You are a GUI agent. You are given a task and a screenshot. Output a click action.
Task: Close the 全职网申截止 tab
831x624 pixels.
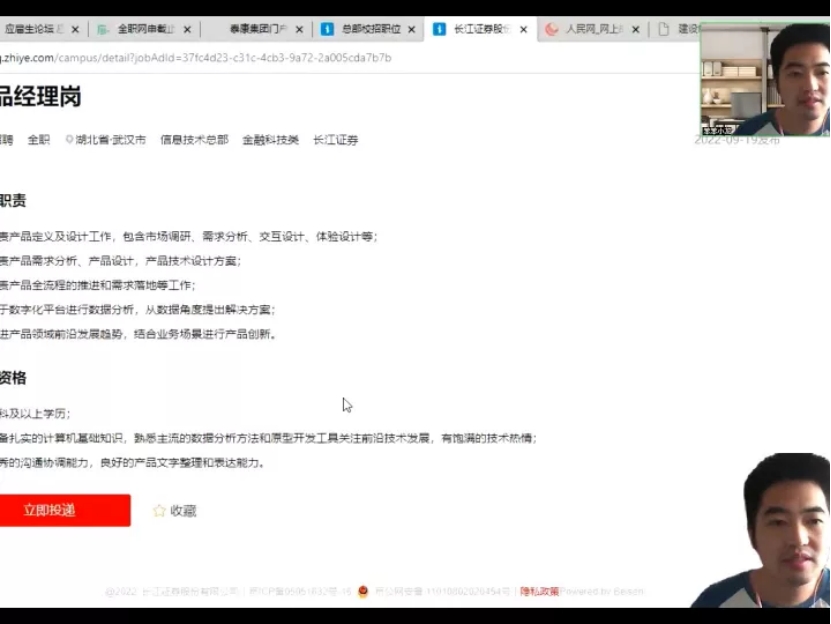[187, 30]
